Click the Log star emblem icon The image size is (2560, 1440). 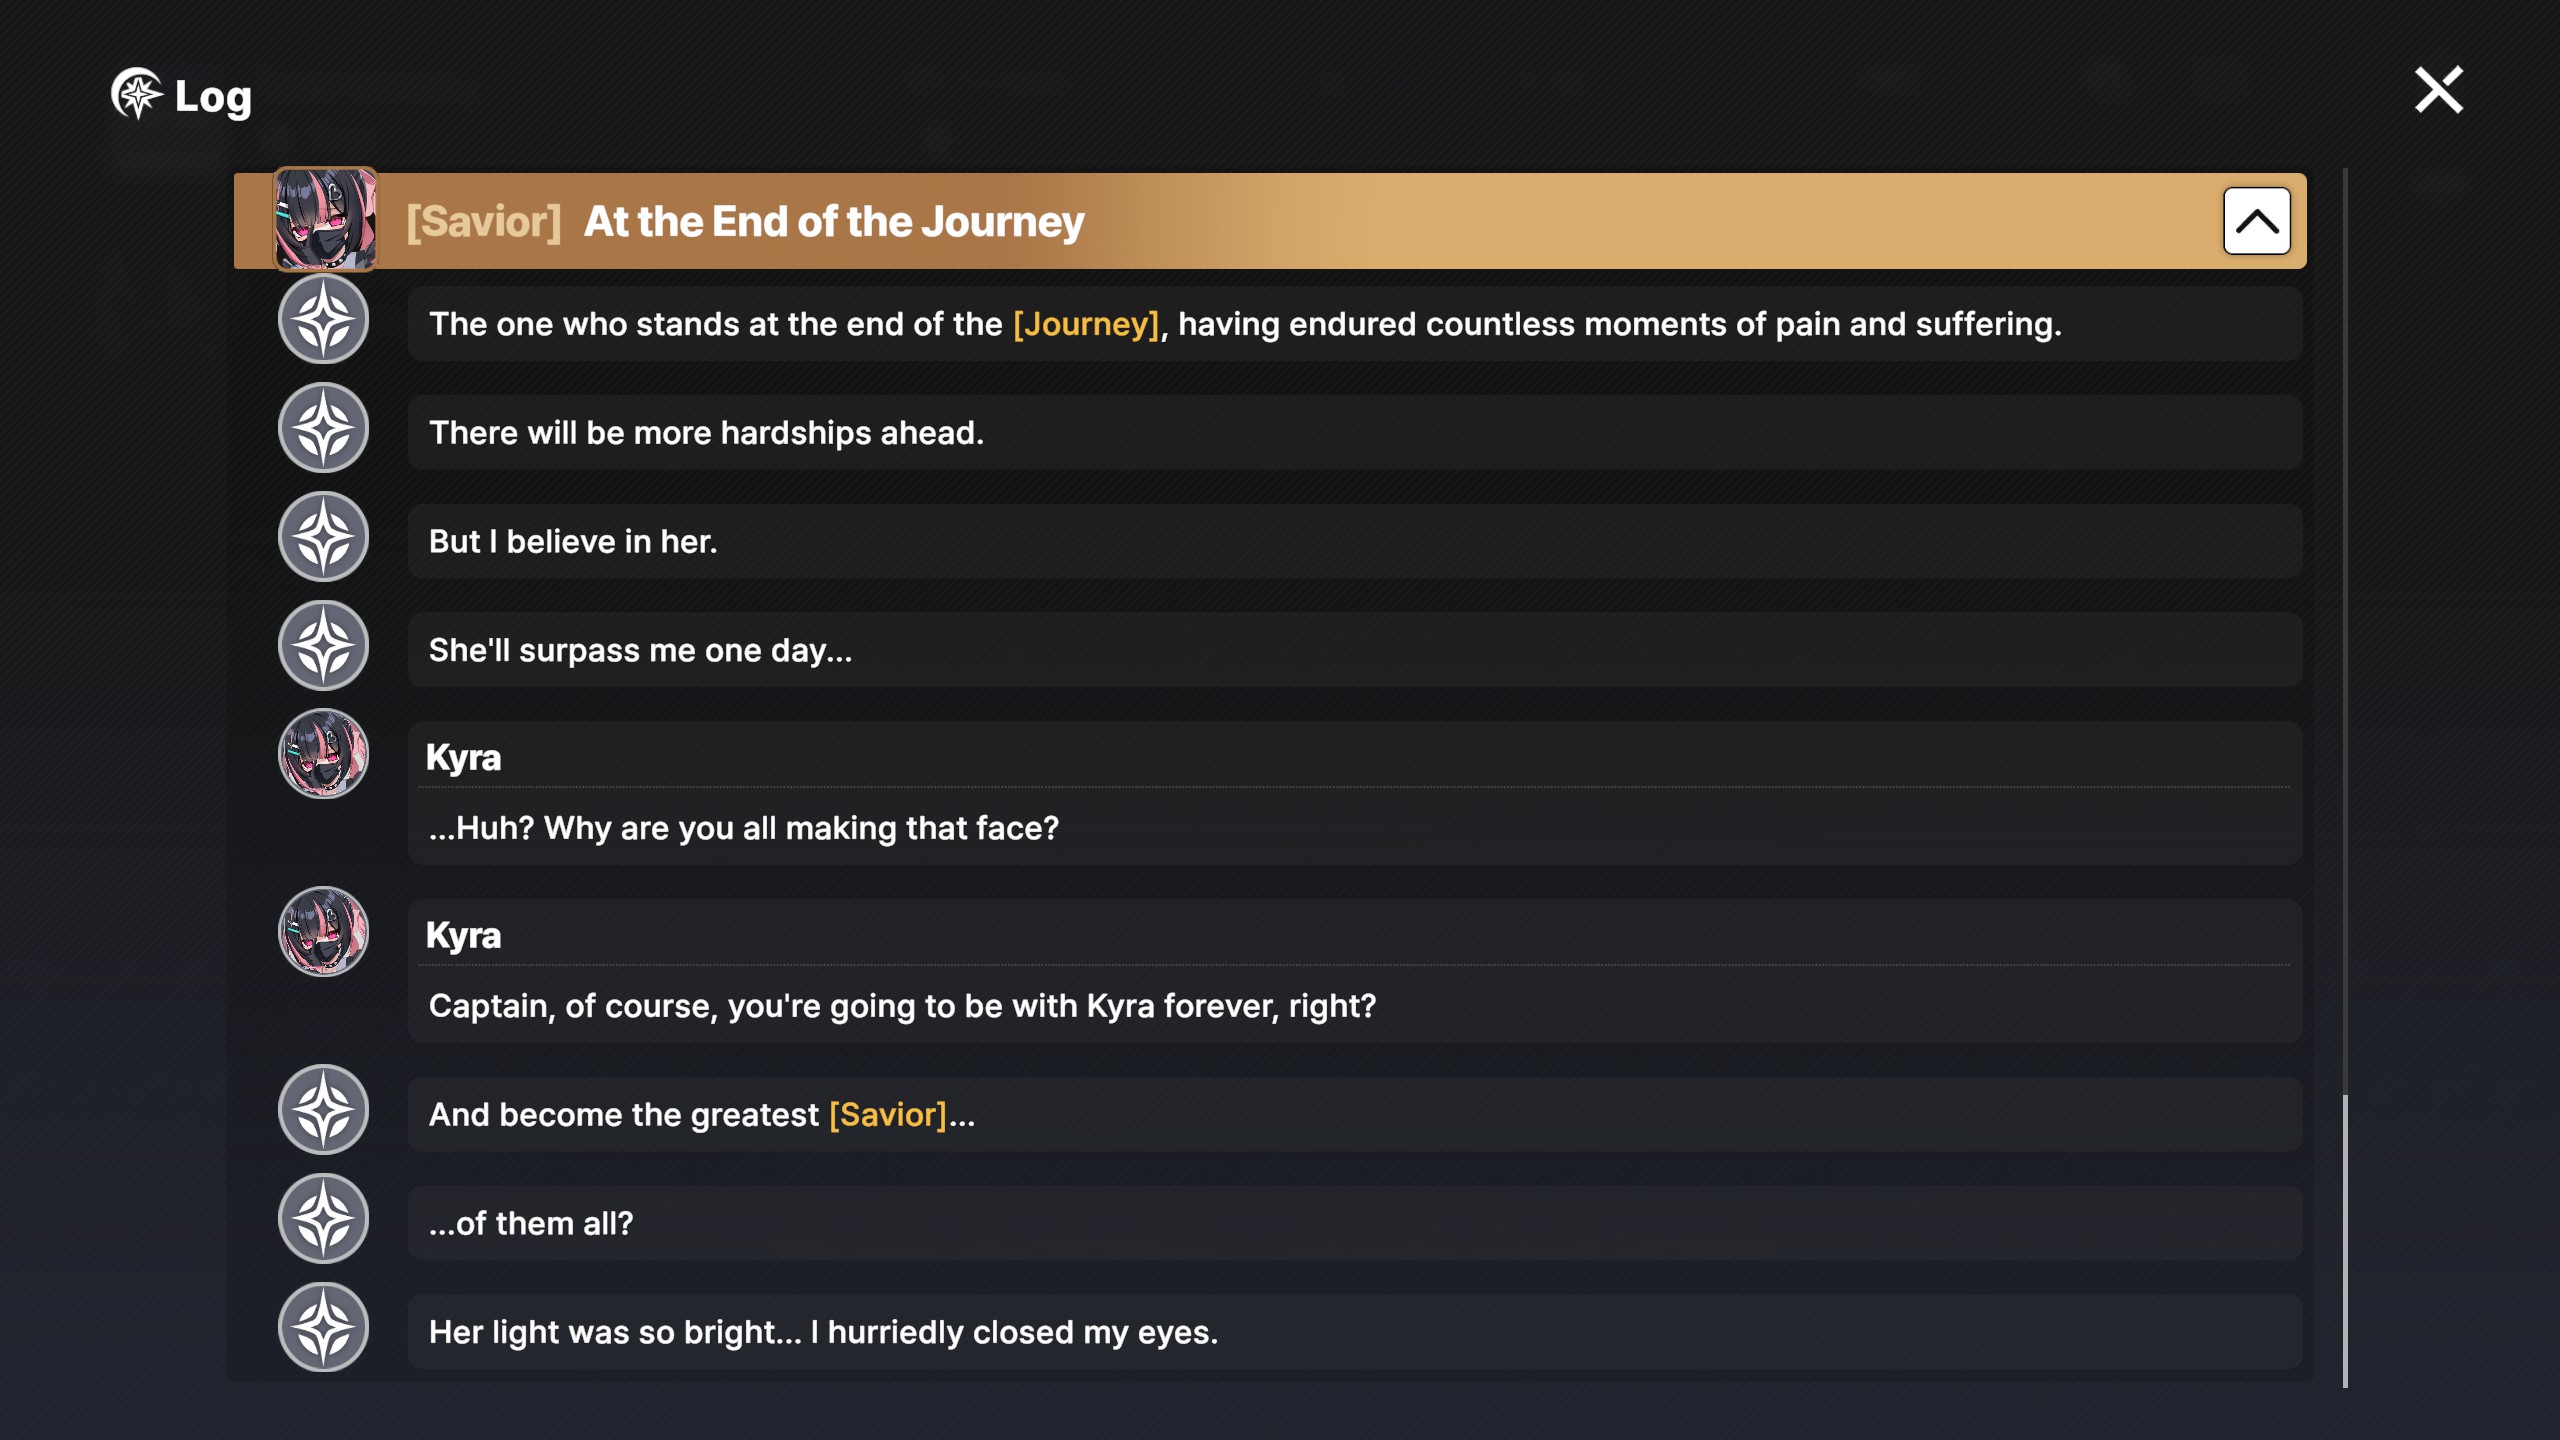[136, 94]
